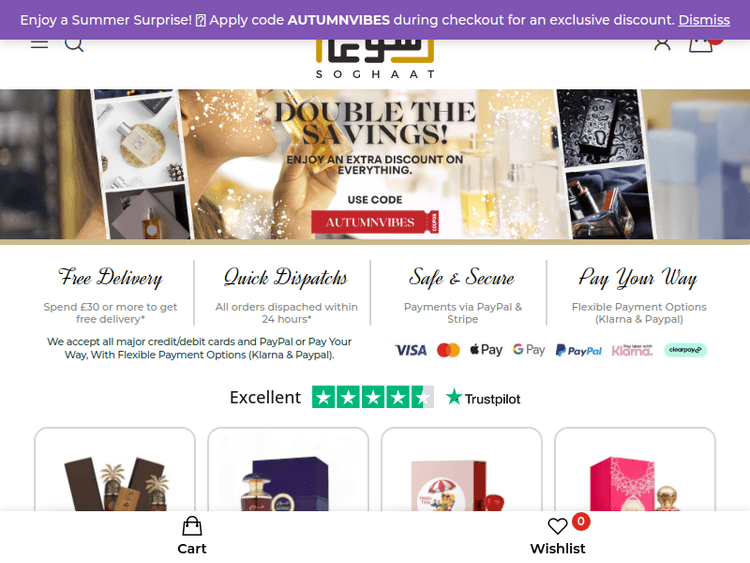The image size is (750, 563).
Task: Select the light pink umbrella perfume card
Action: click(x=462, y=470)
